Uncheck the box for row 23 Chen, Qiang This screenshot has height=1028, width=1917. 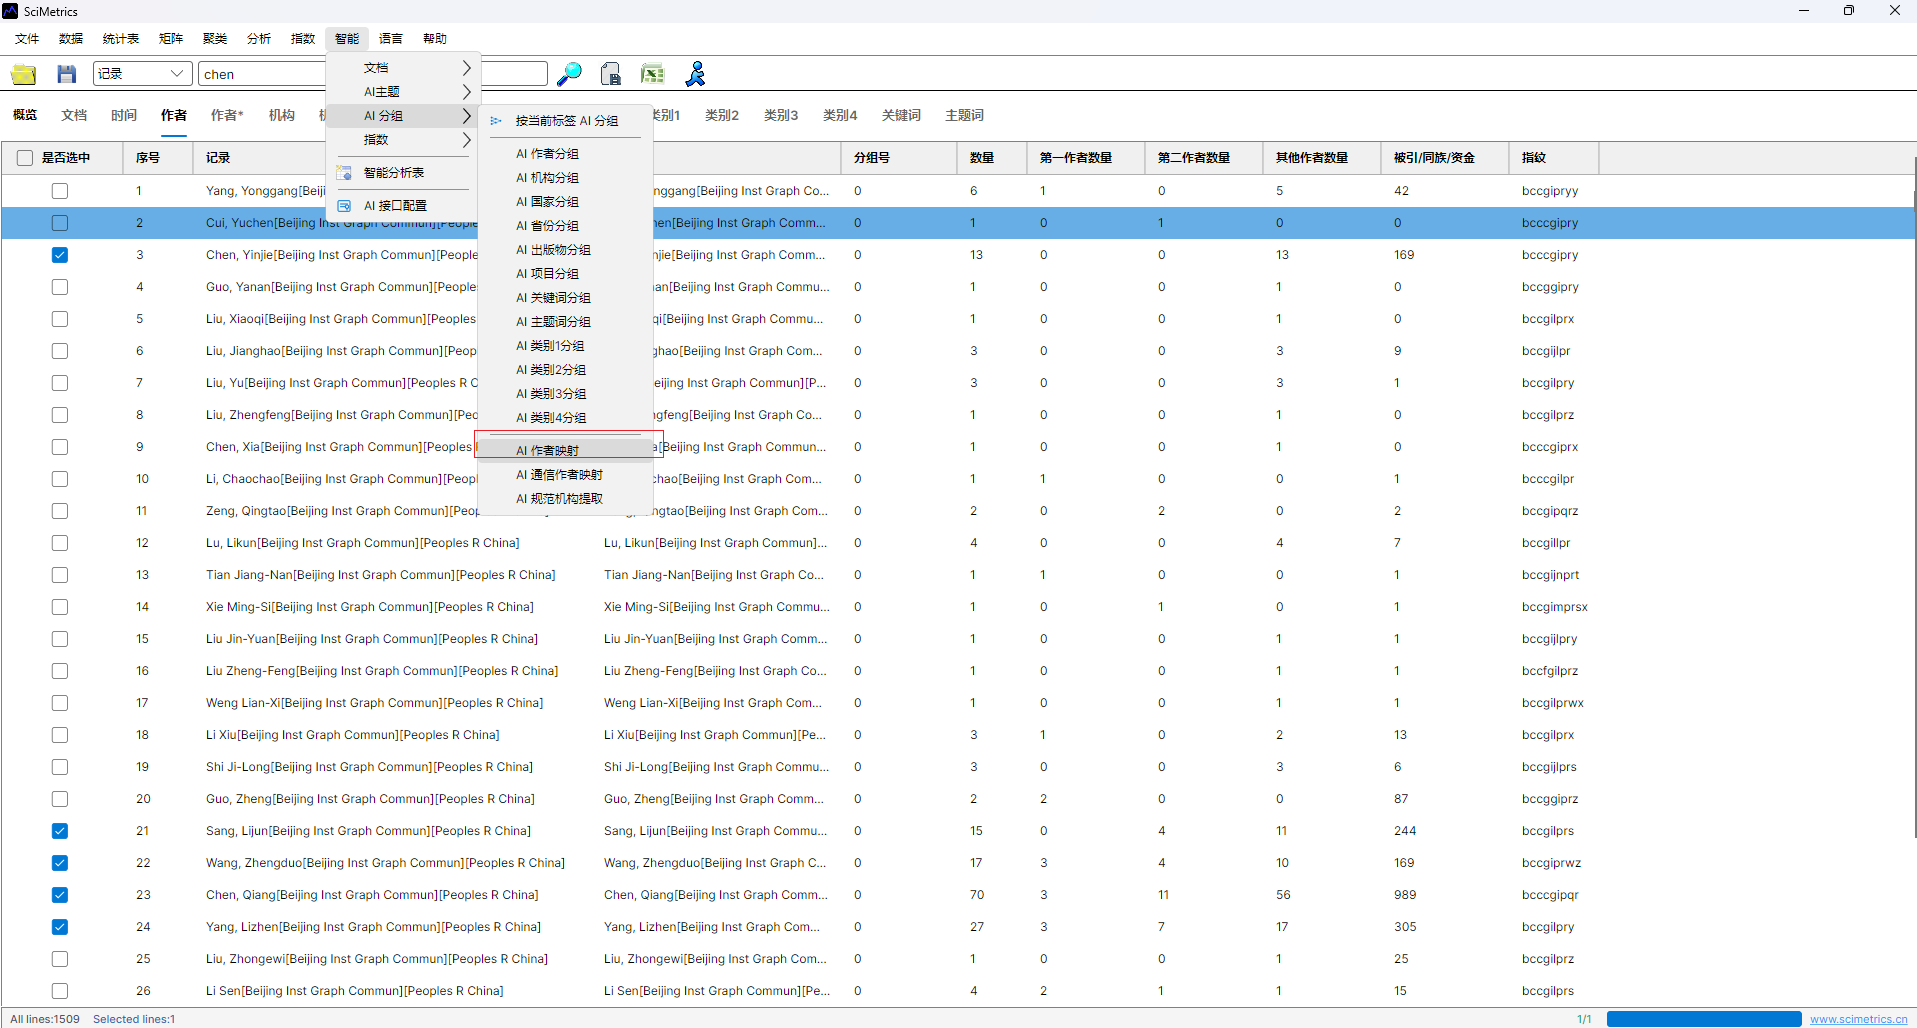click(60, 895)
